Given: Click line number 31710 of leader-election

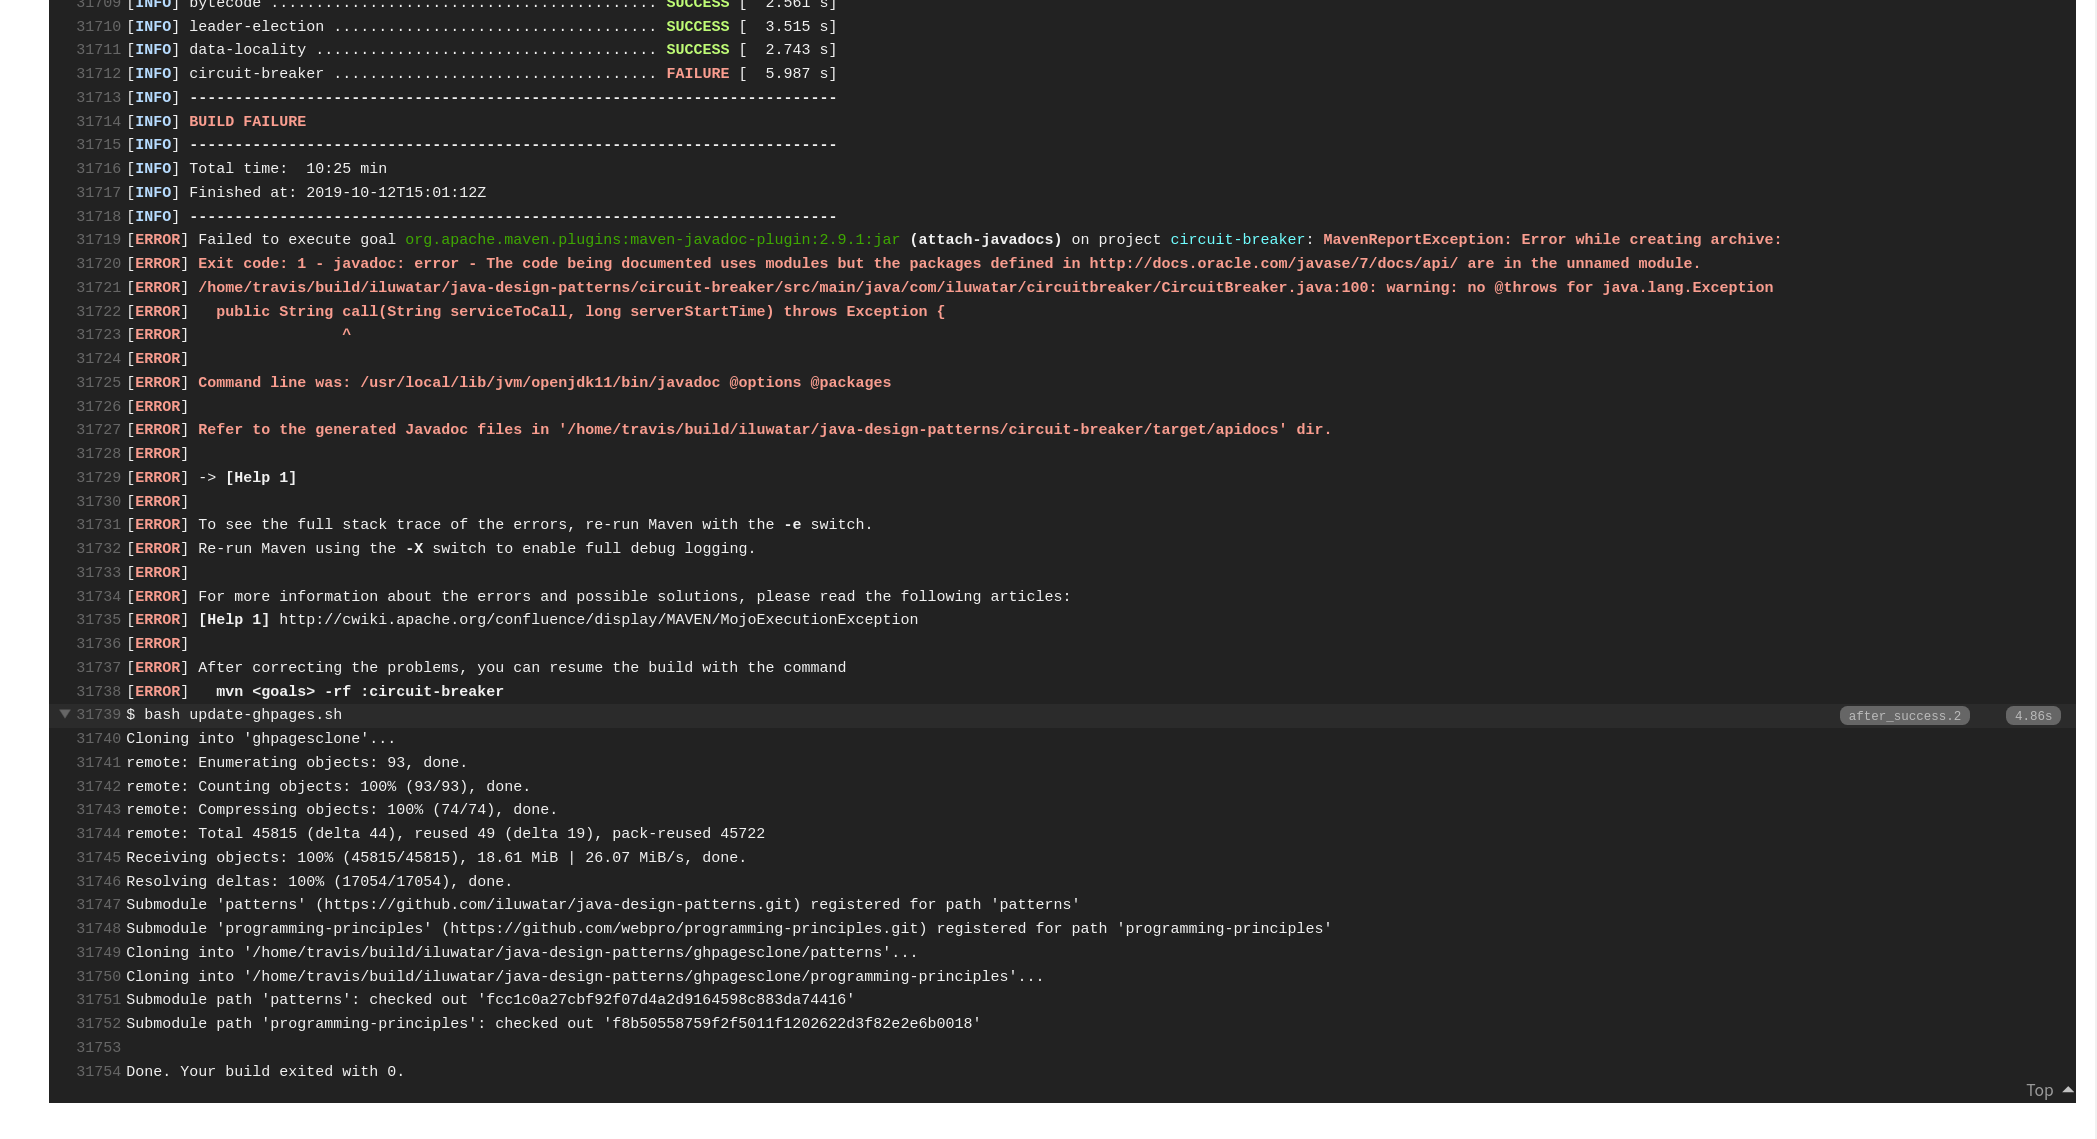Looking at the screenshot, I should click(x=98, y=27).
